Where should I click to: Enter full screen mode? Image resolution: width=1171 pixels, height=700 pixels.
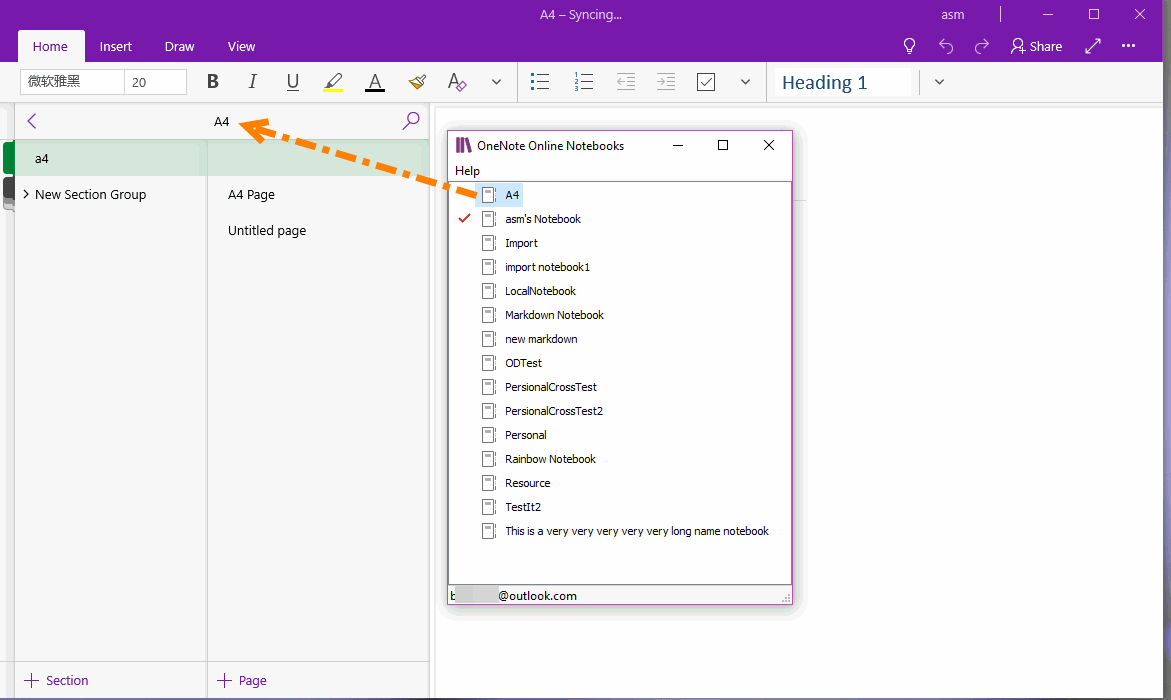click(1093, 46)
